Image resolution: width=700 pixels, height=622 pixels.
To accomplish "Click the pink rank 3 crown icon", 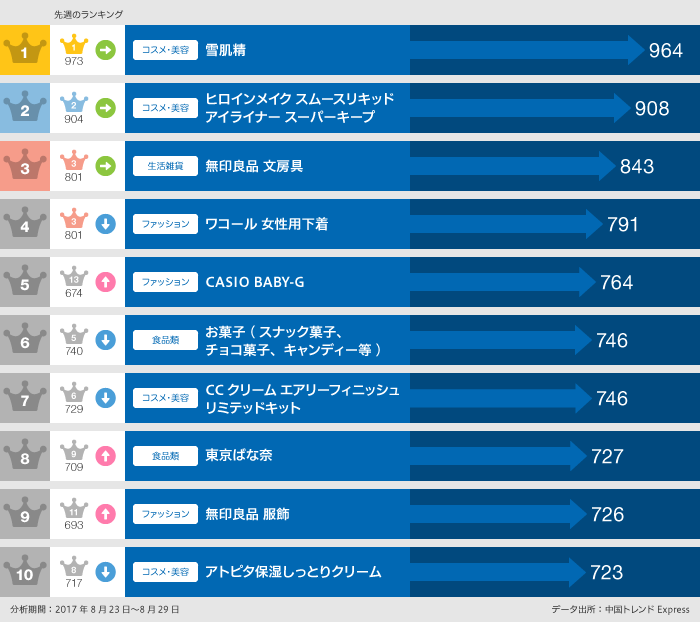I will 25,165.
